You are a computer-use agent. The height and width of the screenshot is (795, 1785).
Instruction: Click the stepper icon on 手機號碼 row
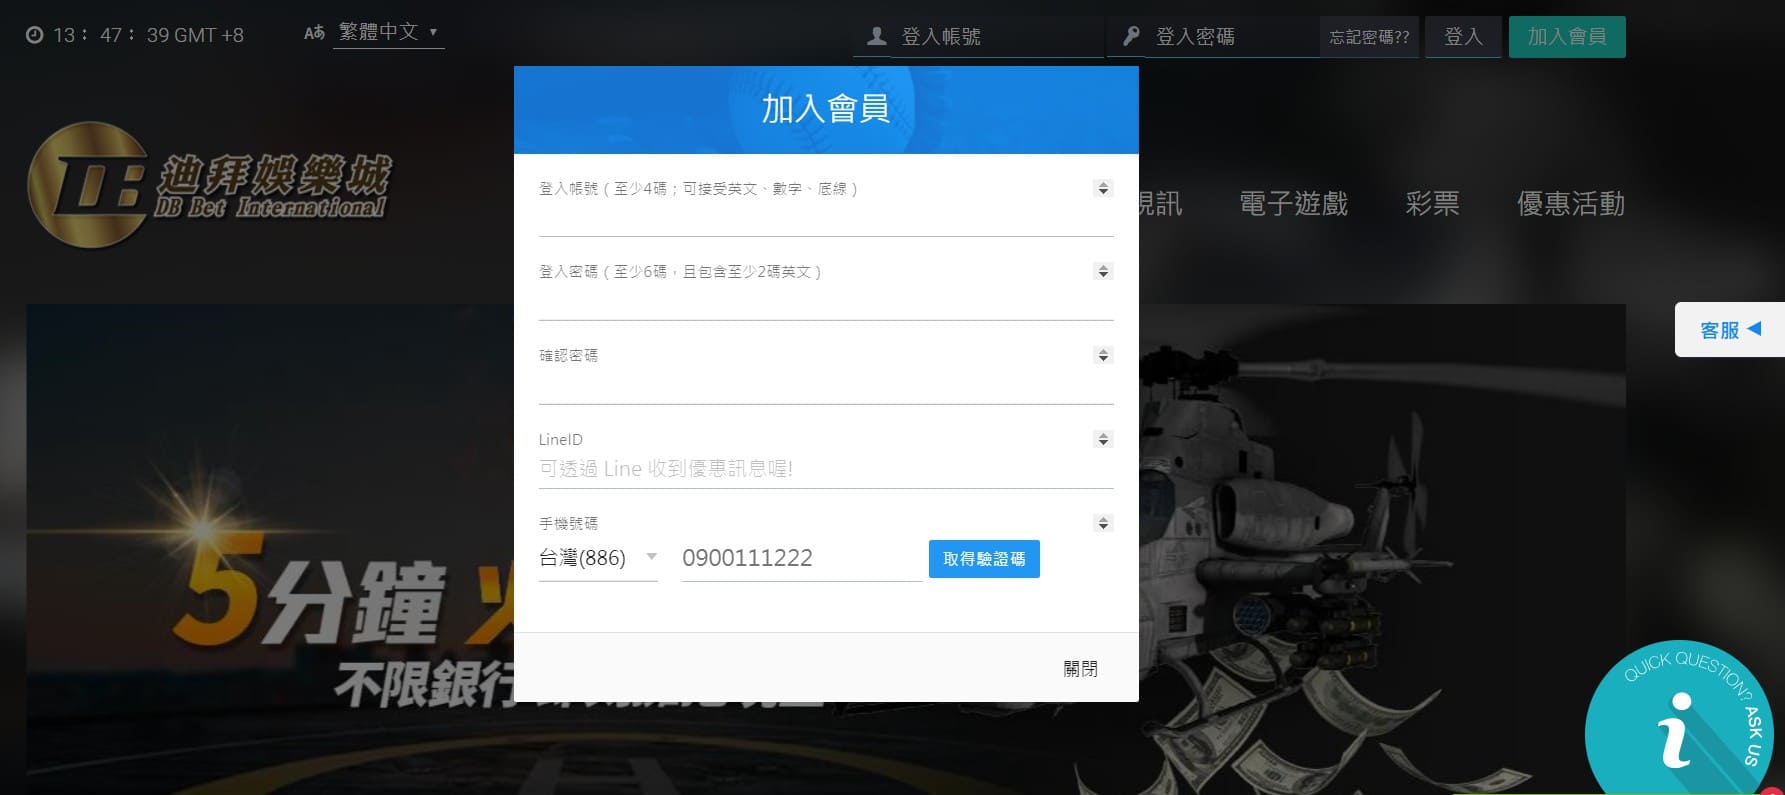[x=1103, y=523]
